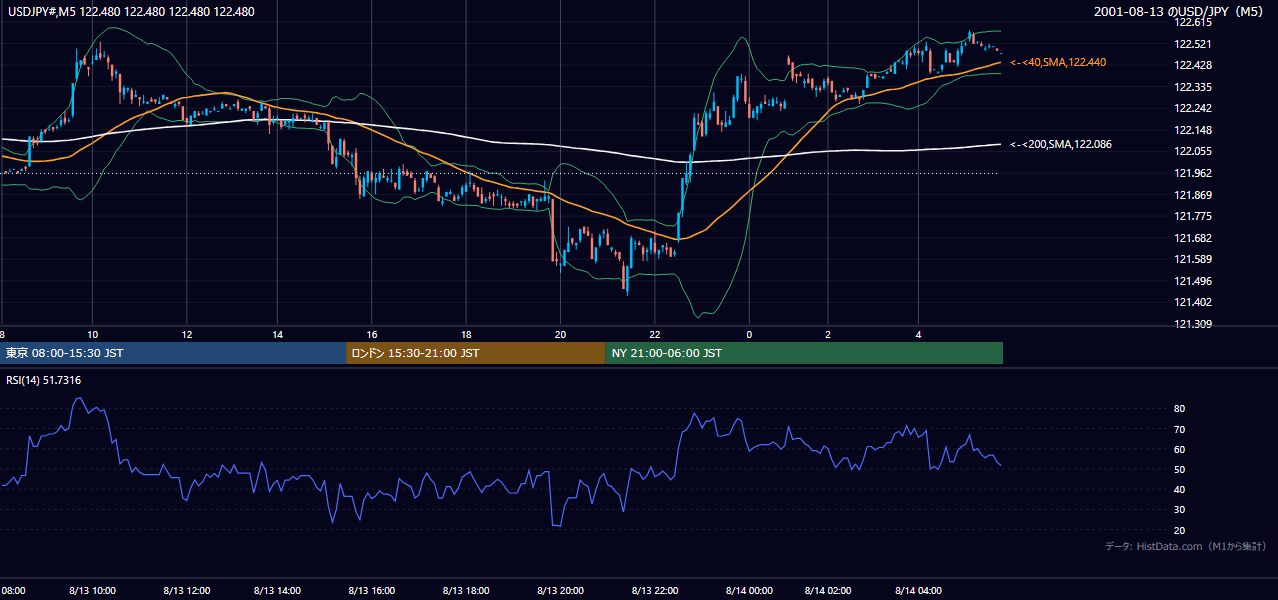Screen dimensions: 1278x600
Task: Click hour label 2 below price chart
Action: (x=828, y=334)
